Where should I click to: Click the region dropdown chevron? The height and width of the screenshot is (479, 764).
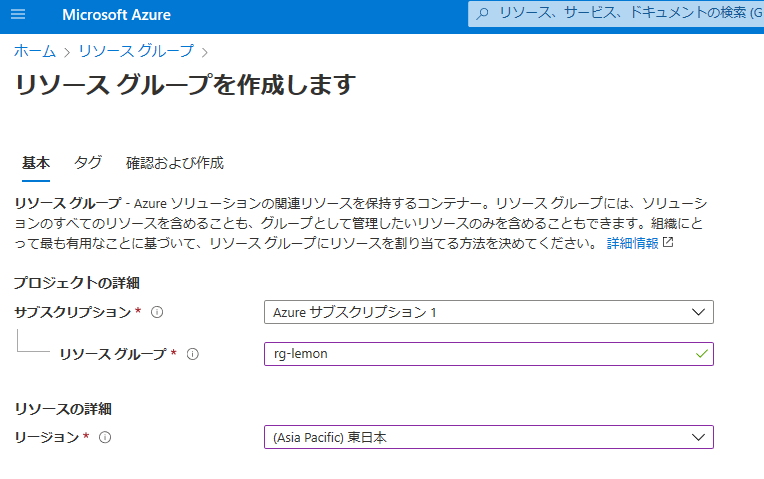coord(698,437)
